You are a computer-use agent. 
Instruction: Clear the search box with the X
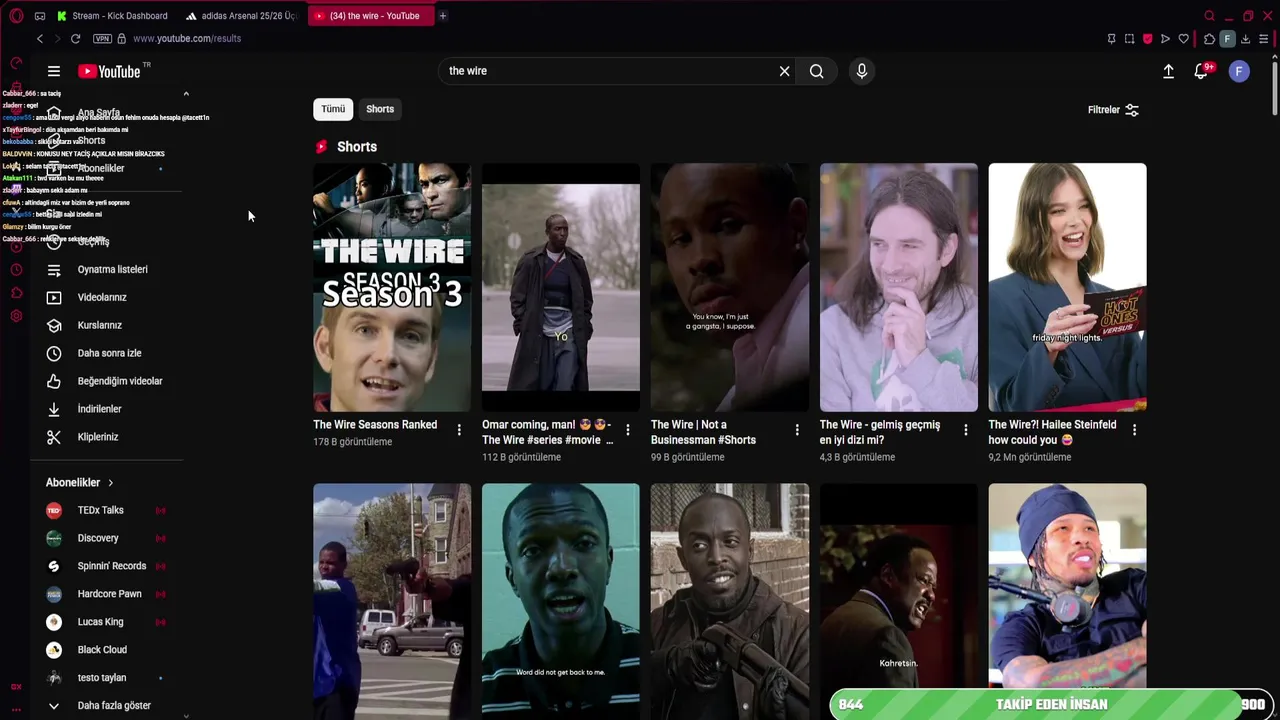tap(784, 71)
